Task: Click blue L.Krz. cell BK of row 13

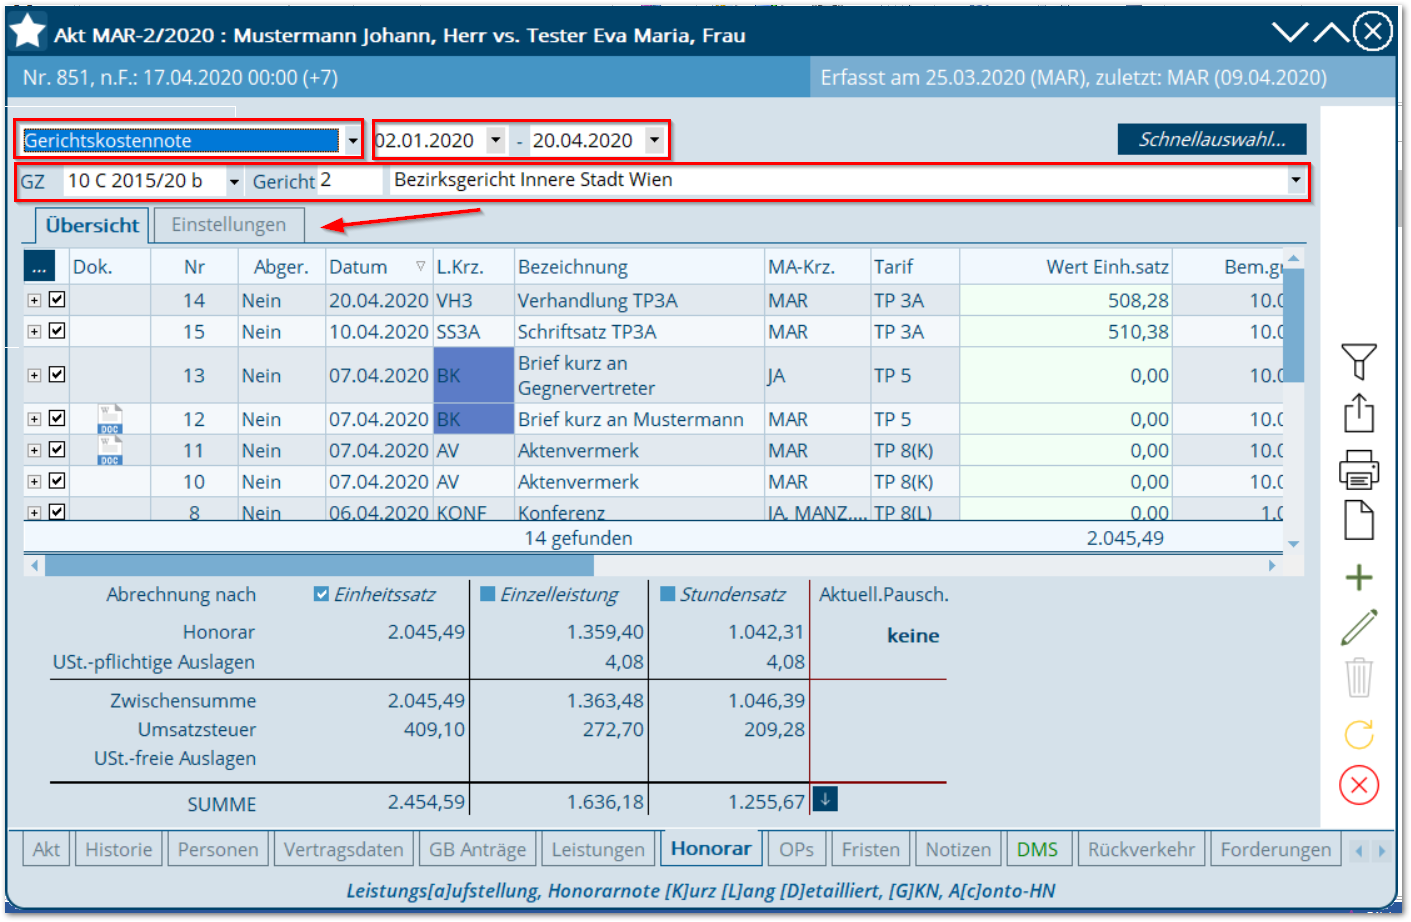Action: tap(473, 375)
